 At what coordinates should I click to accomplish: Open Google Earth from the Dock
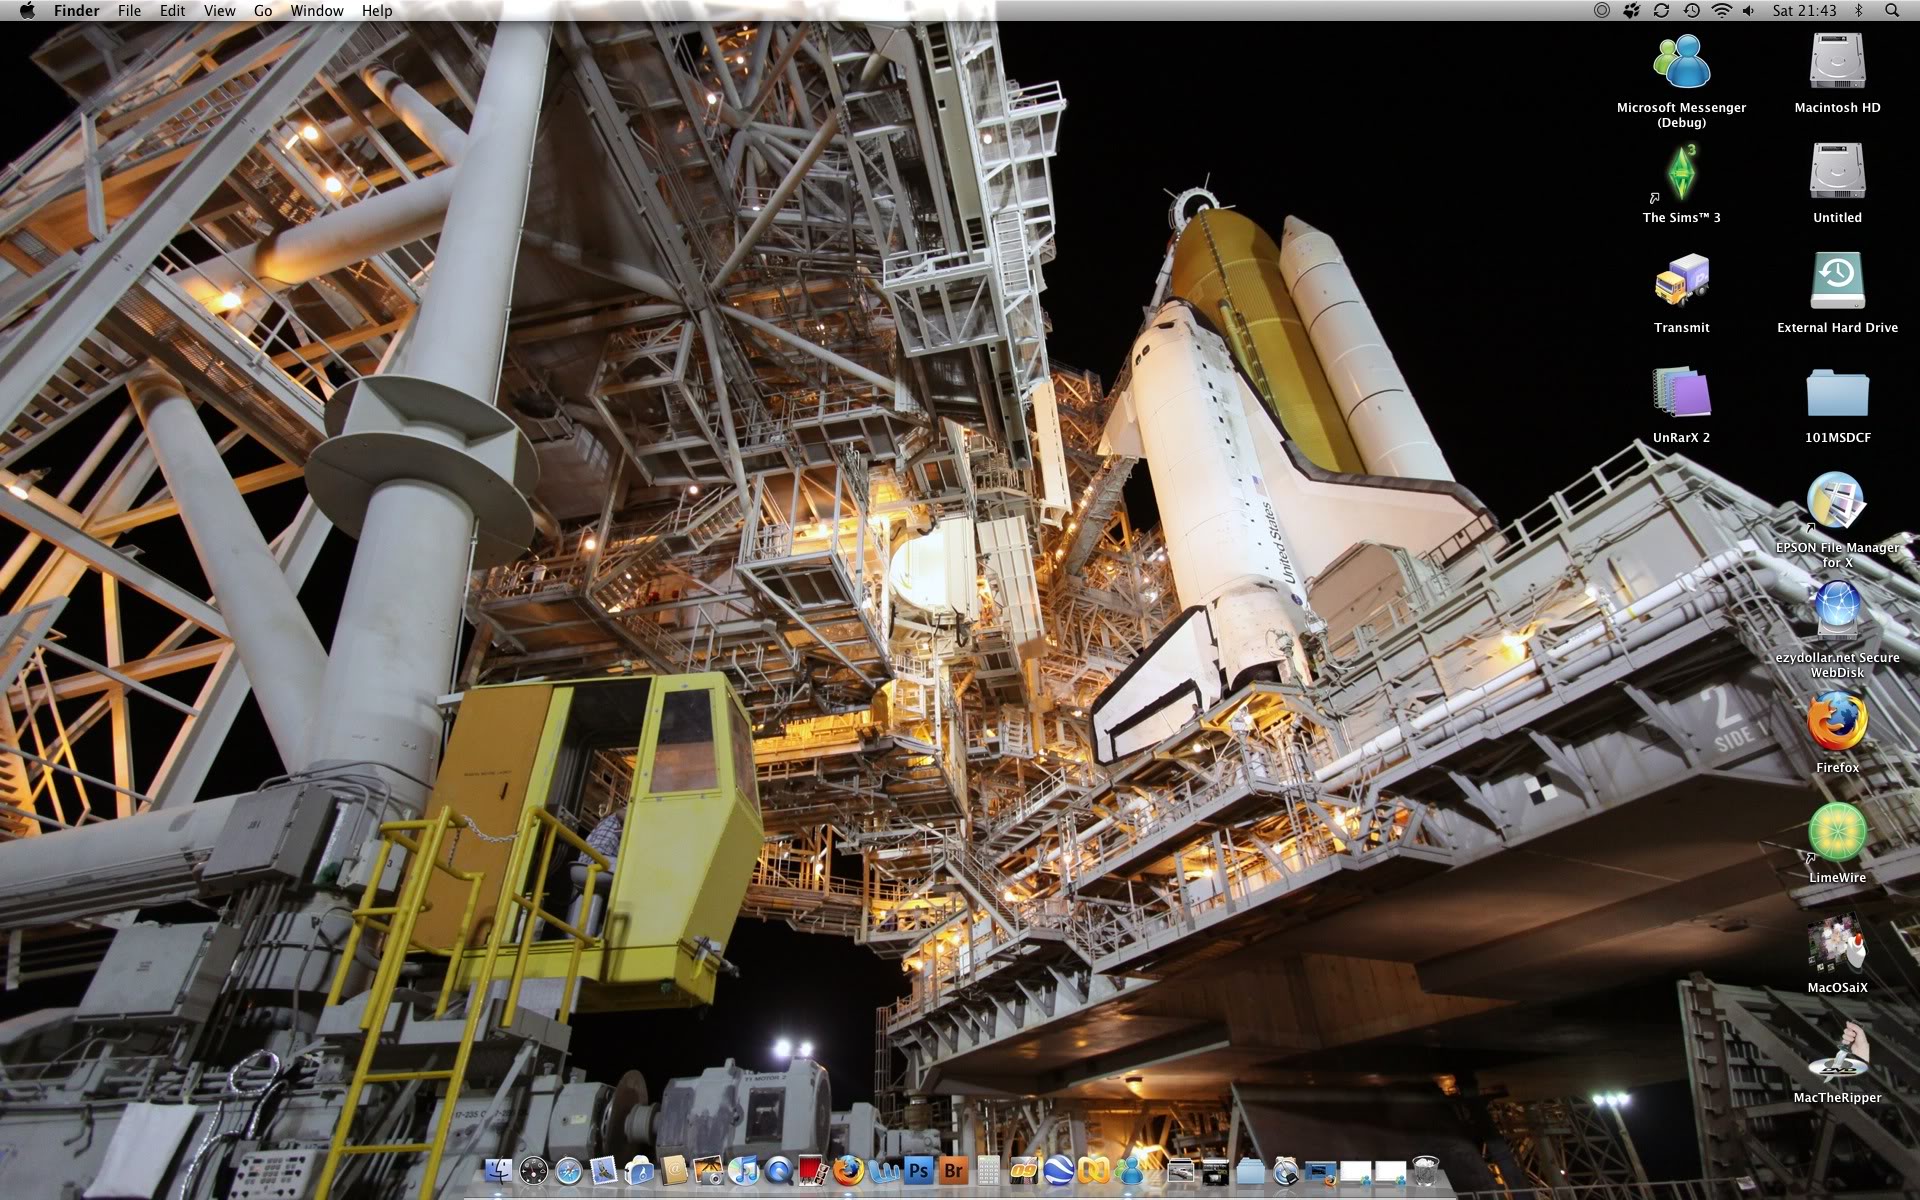pos(1060,1172)
